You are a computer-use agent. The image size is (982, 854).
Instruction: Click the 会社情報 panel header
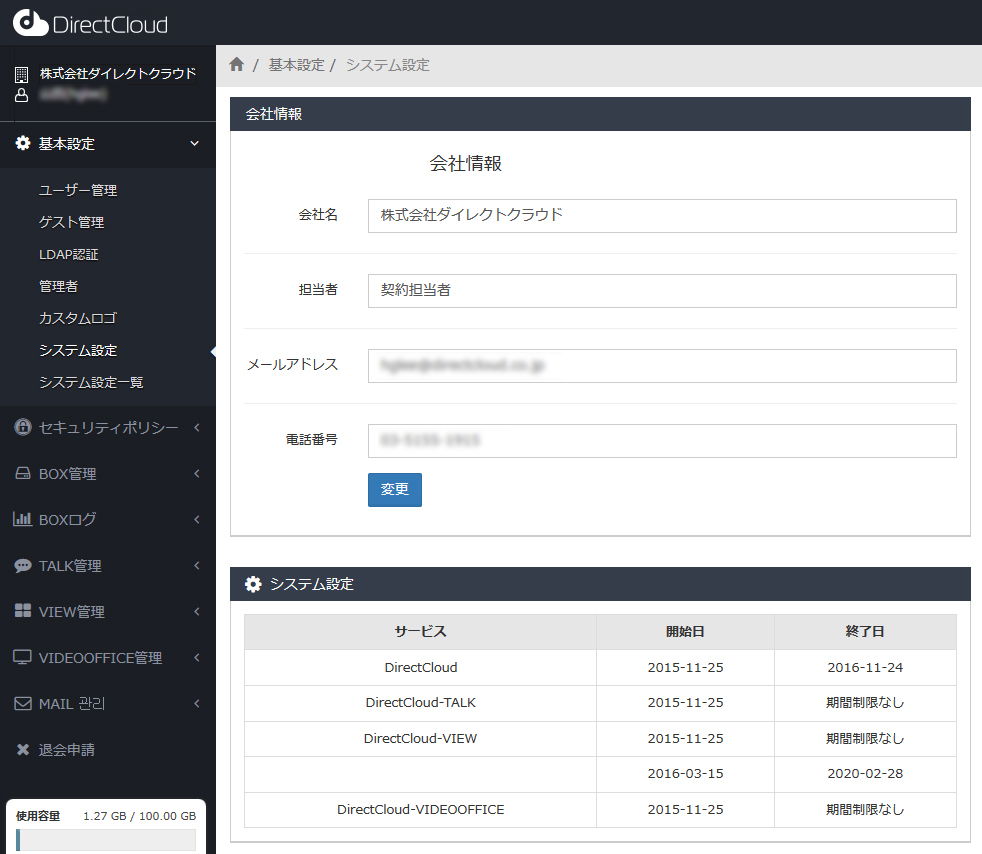tap(600, 114)
